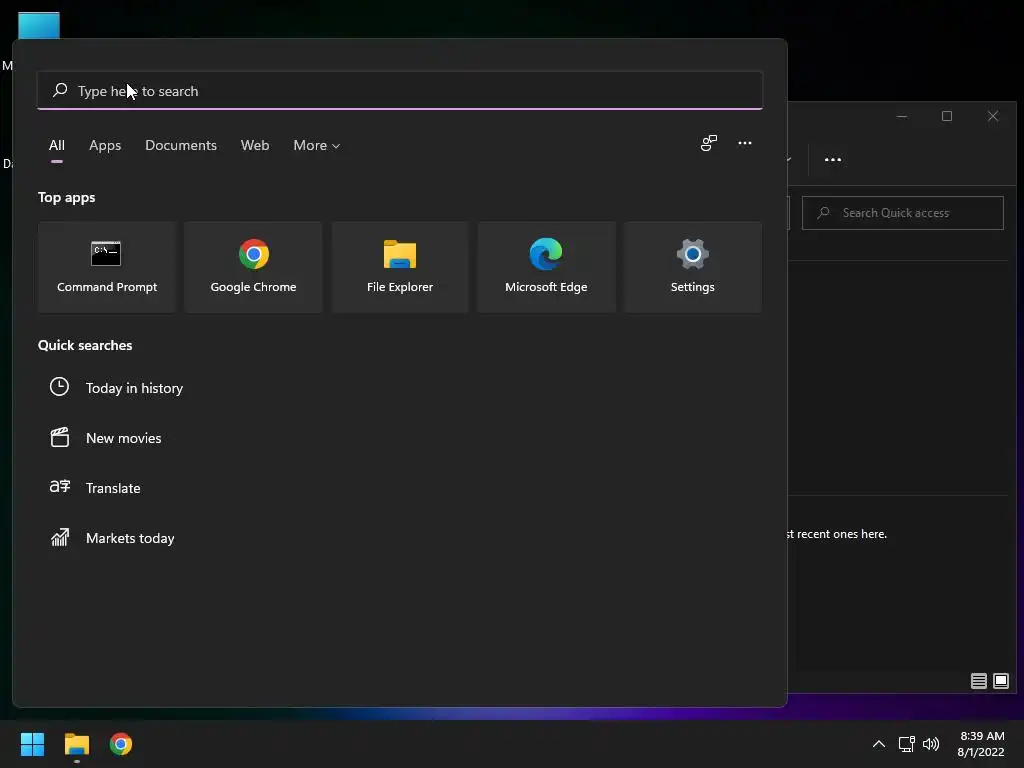Expand the More filter dropdown
Viewport: 1024px width, 768px height.
[317, 145]
